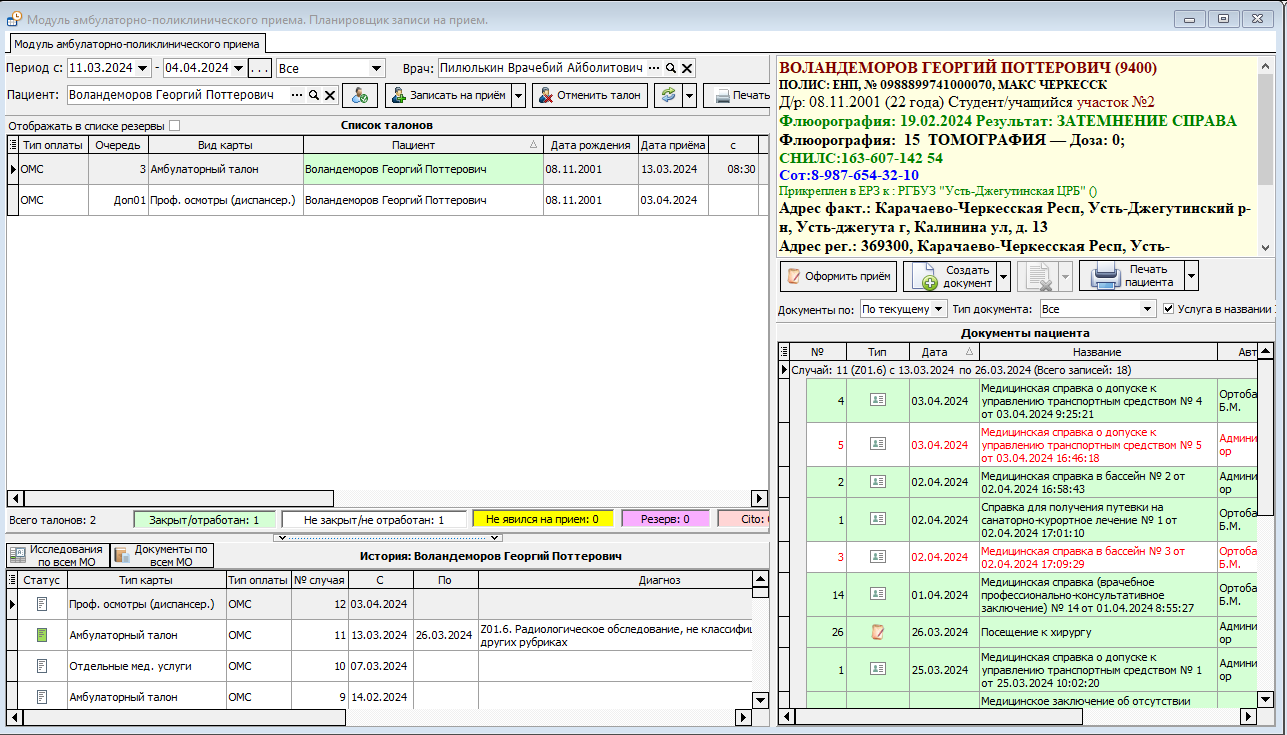The width and height of the screenshot is (1287, 735).
Task: Click the patient-with-checkmark icon button
Action: click(x=359, y=95)
